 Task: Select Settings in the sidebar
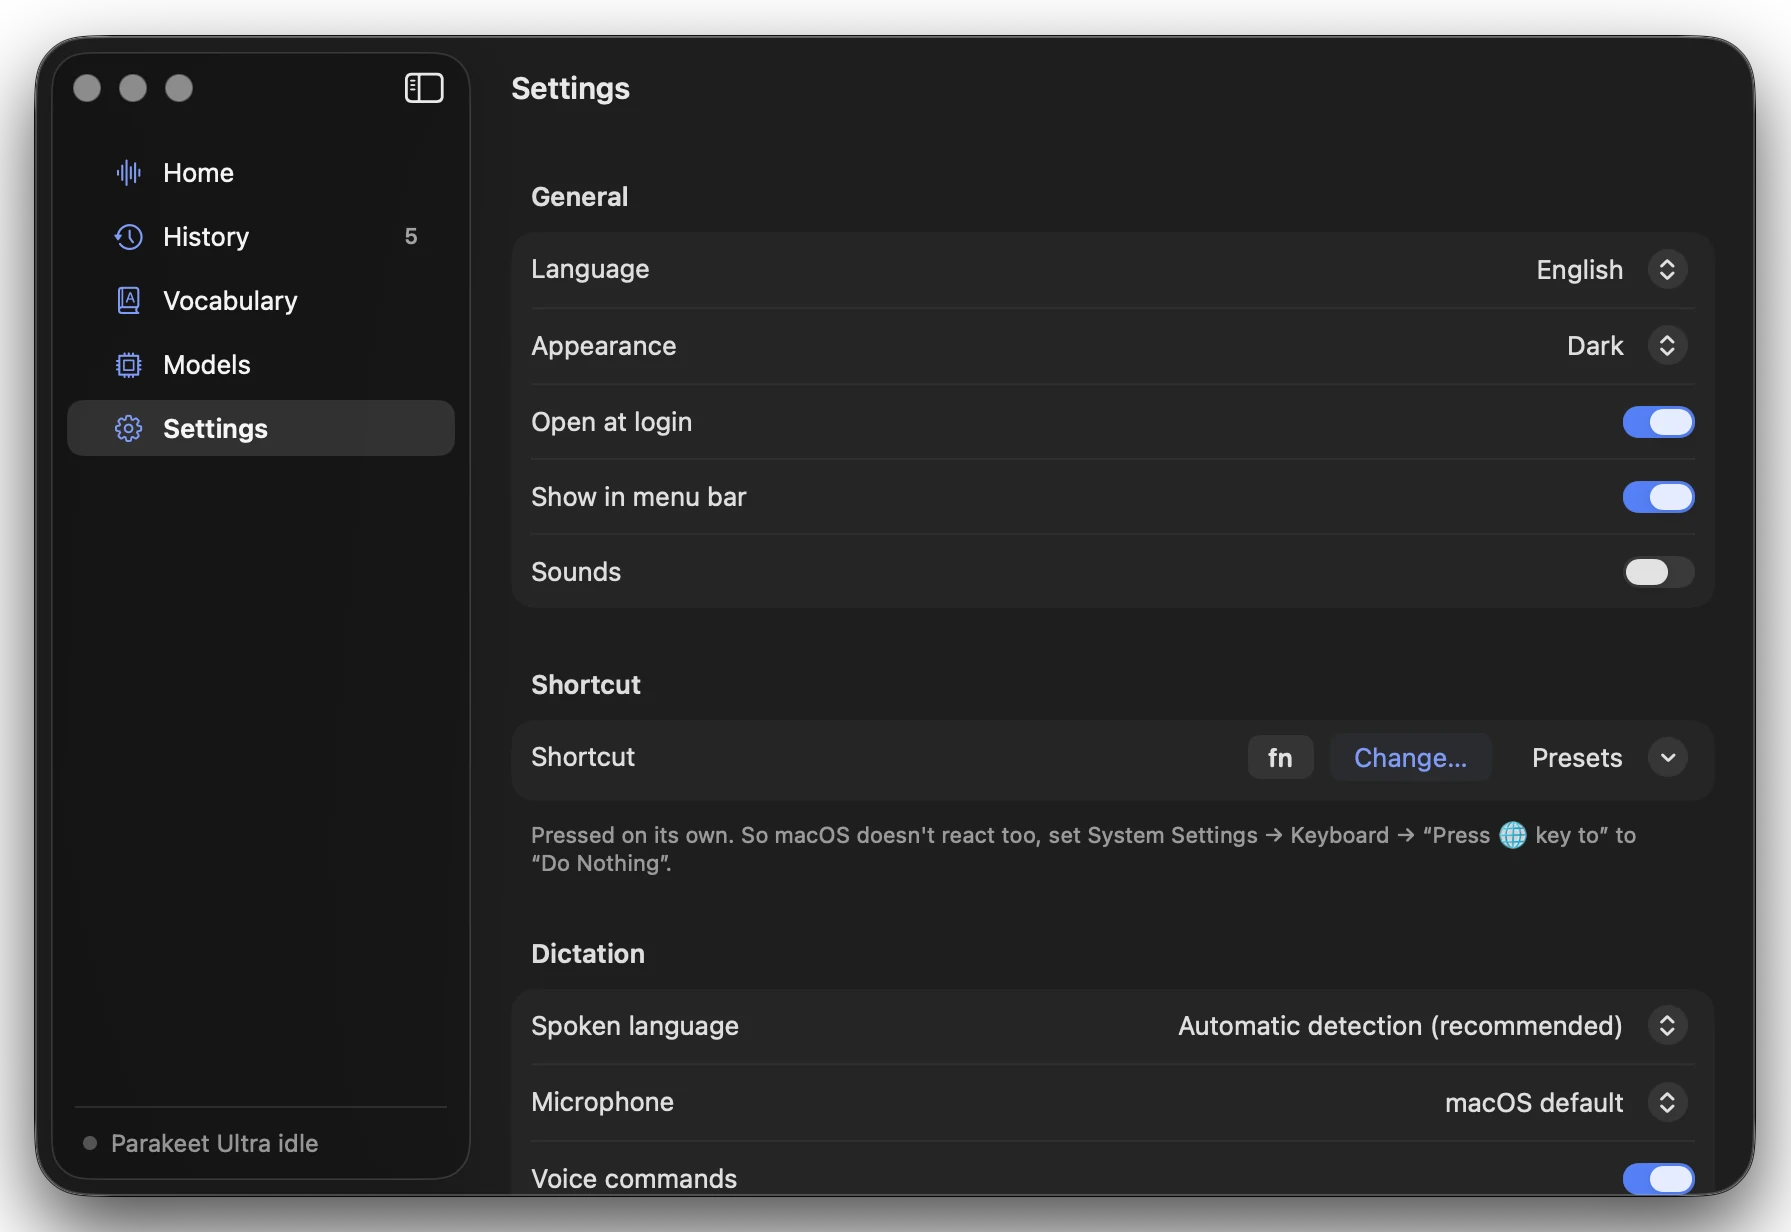pos(261,428)
